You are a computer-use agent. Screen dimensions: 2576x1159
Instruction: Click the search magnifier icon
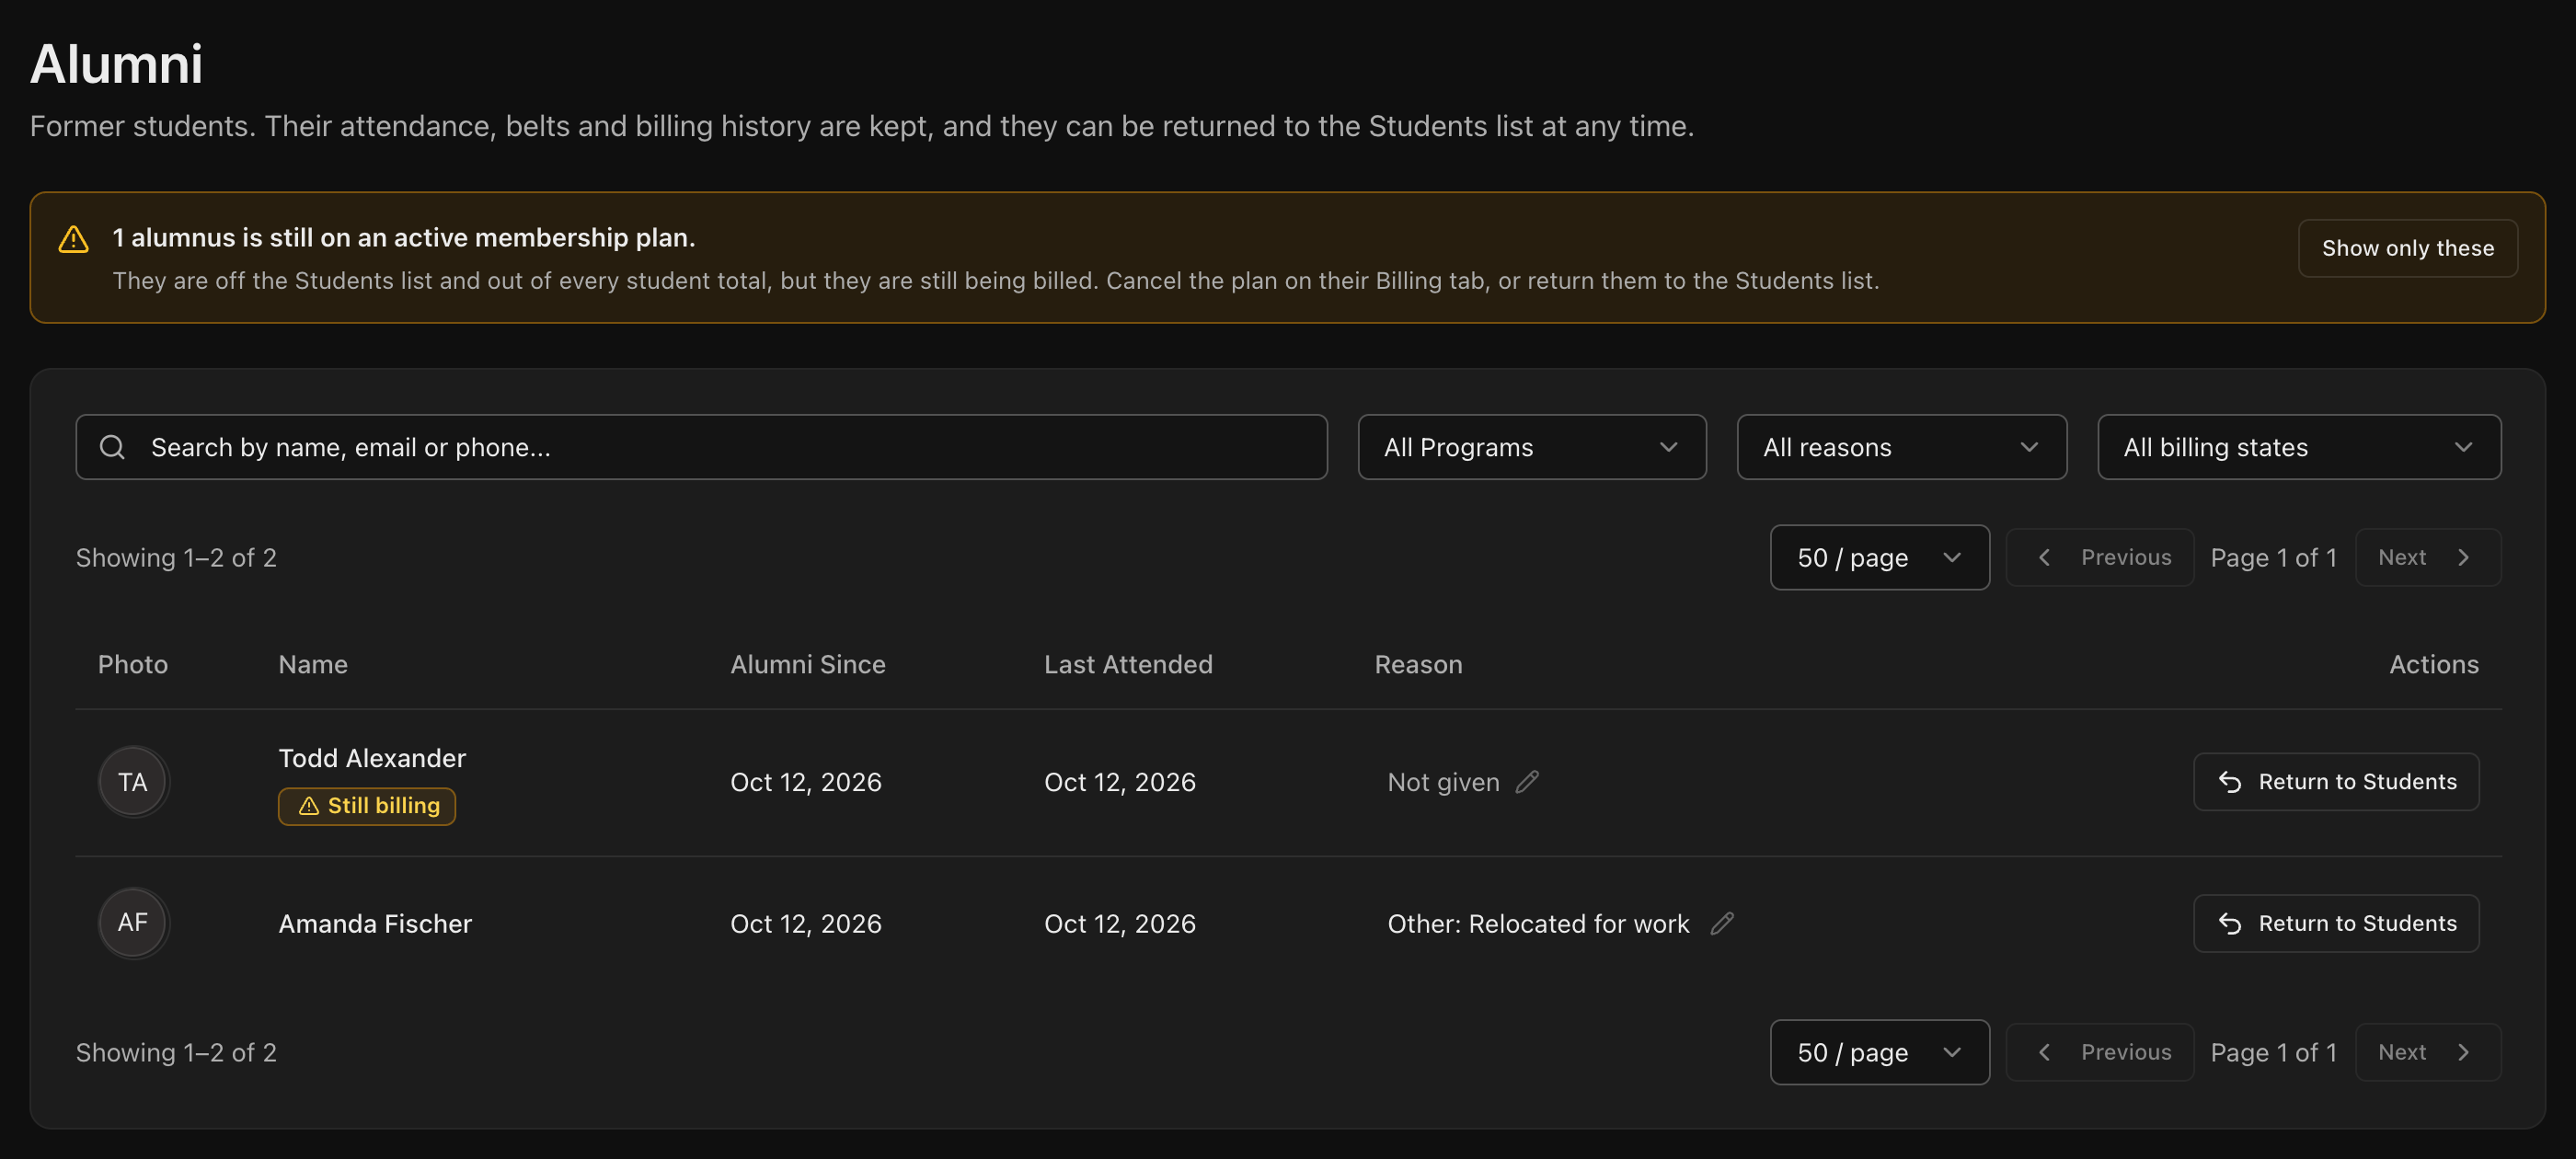113,447
